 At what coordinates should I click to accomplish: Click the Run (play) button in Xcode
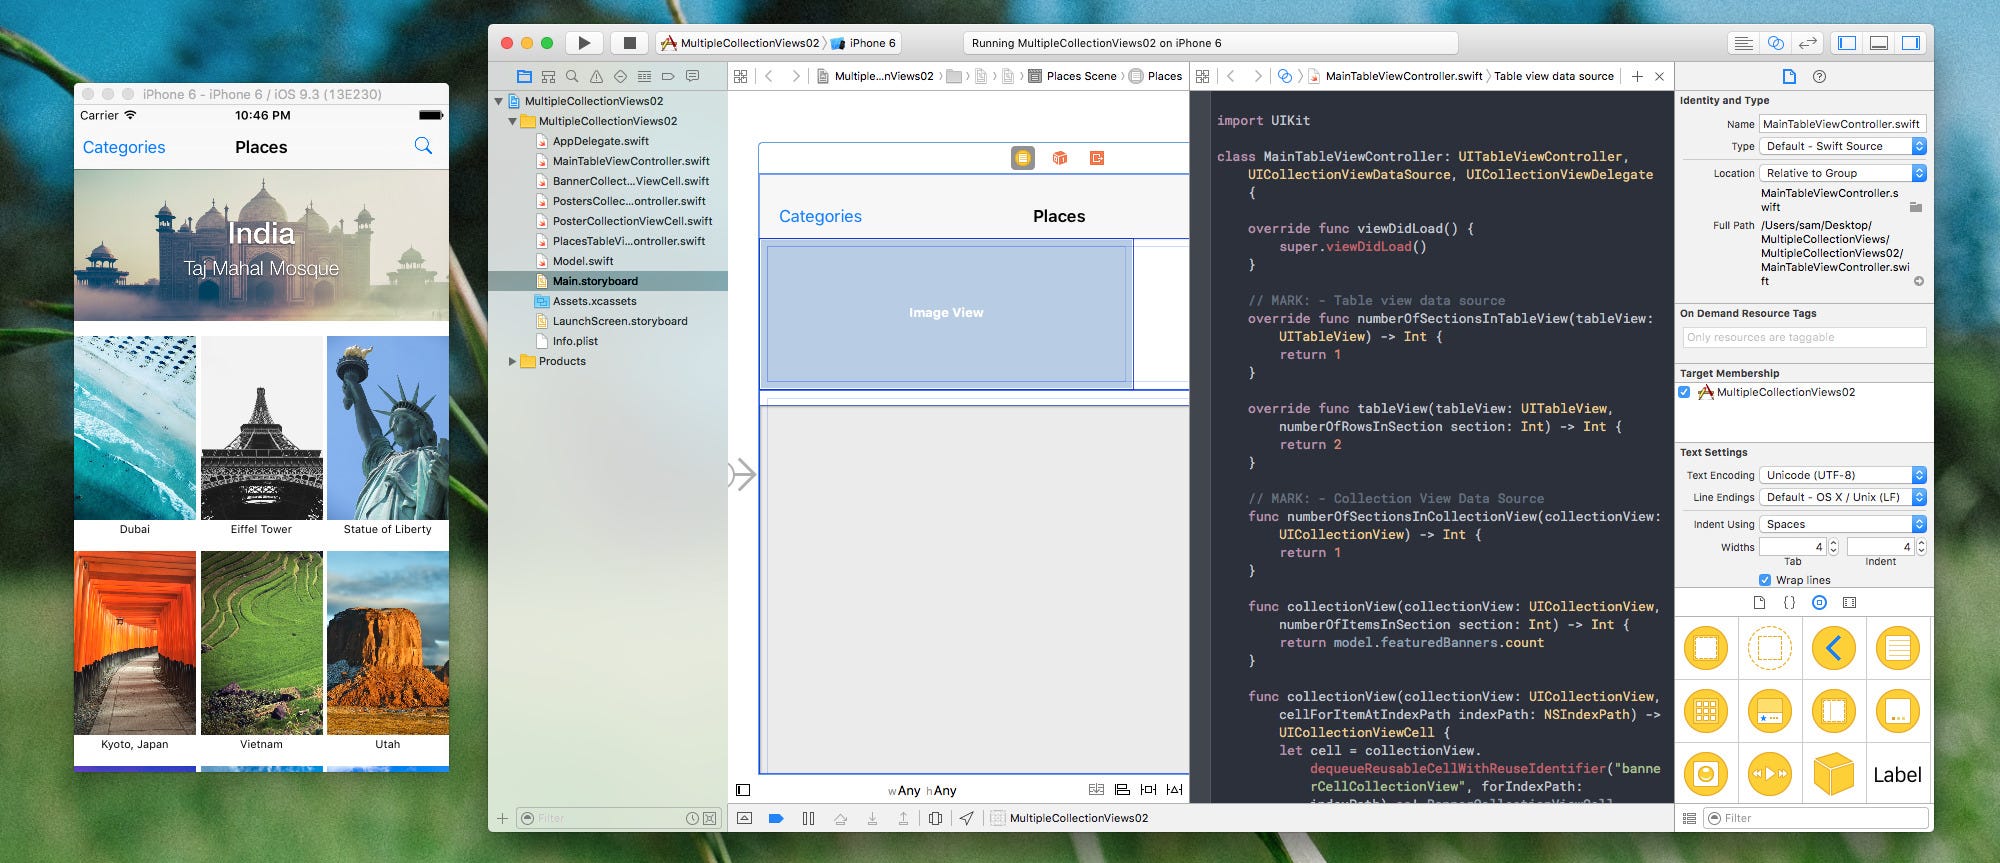[584, 43]
